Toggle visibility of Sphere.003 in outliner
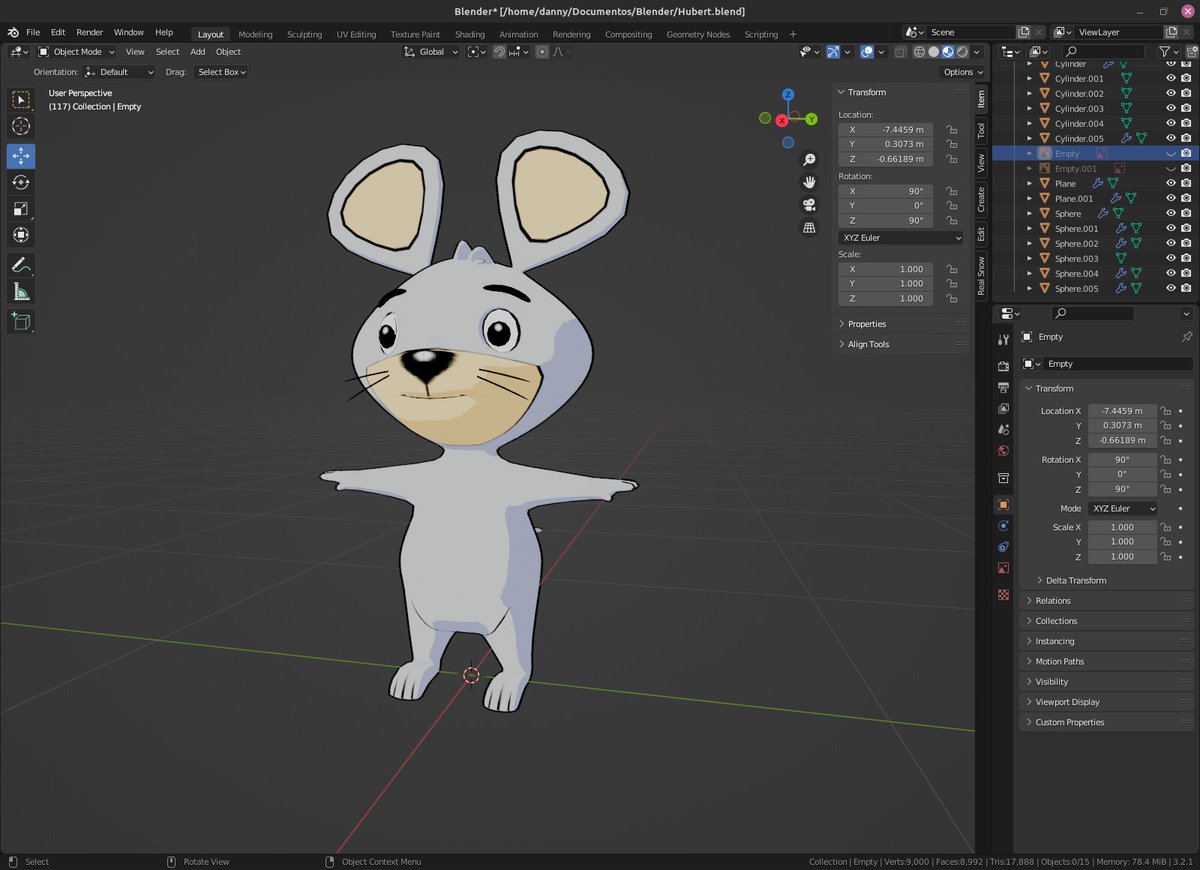Viewport: 1200px width, 870px height. pyautogui.click(x=1171, y=259)
